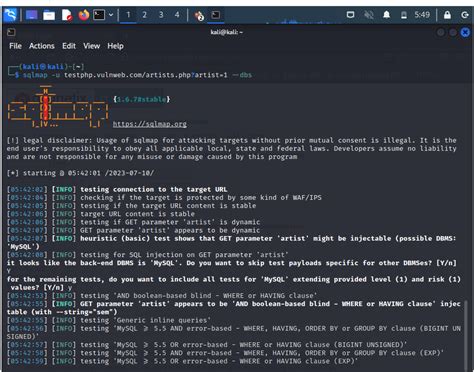The image size is (474, 372).
Task: Open the Actions menu
Action: (42, 46)
